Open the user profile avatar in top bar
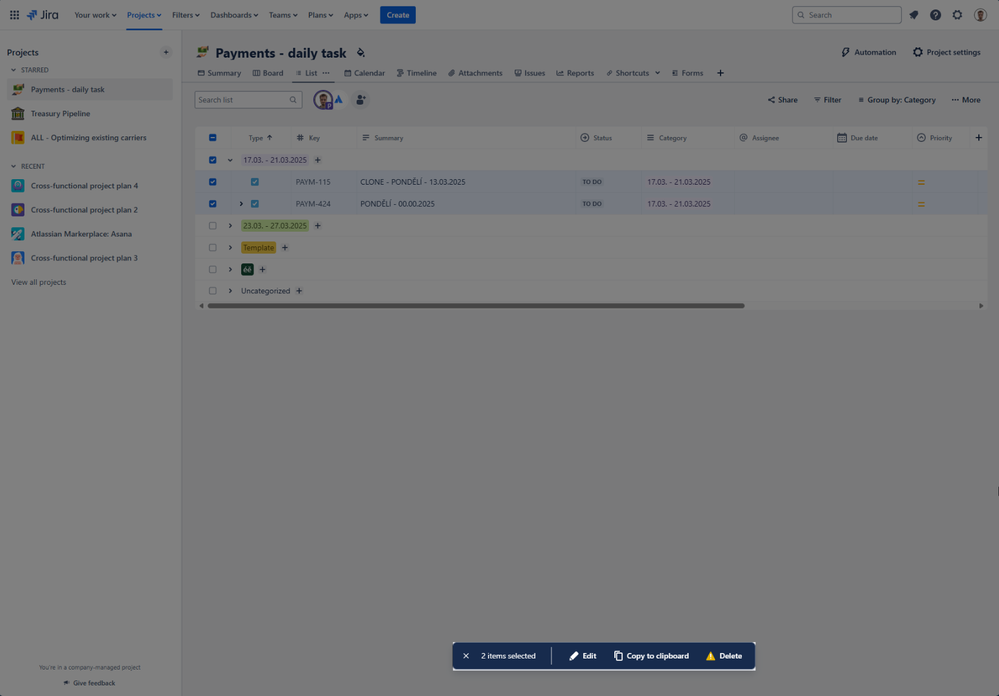The image size is (999, 696). click(x=980, y=15)
